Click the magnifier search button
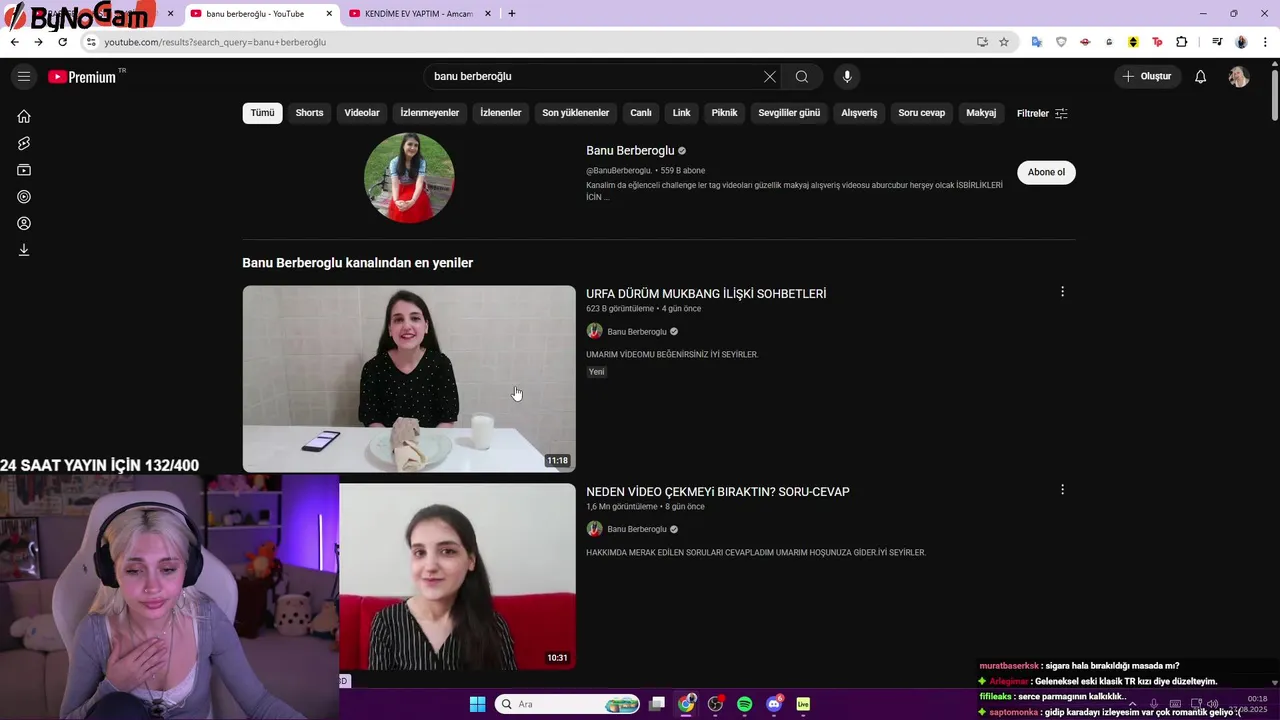1280x720 pixels. [802, 77]
